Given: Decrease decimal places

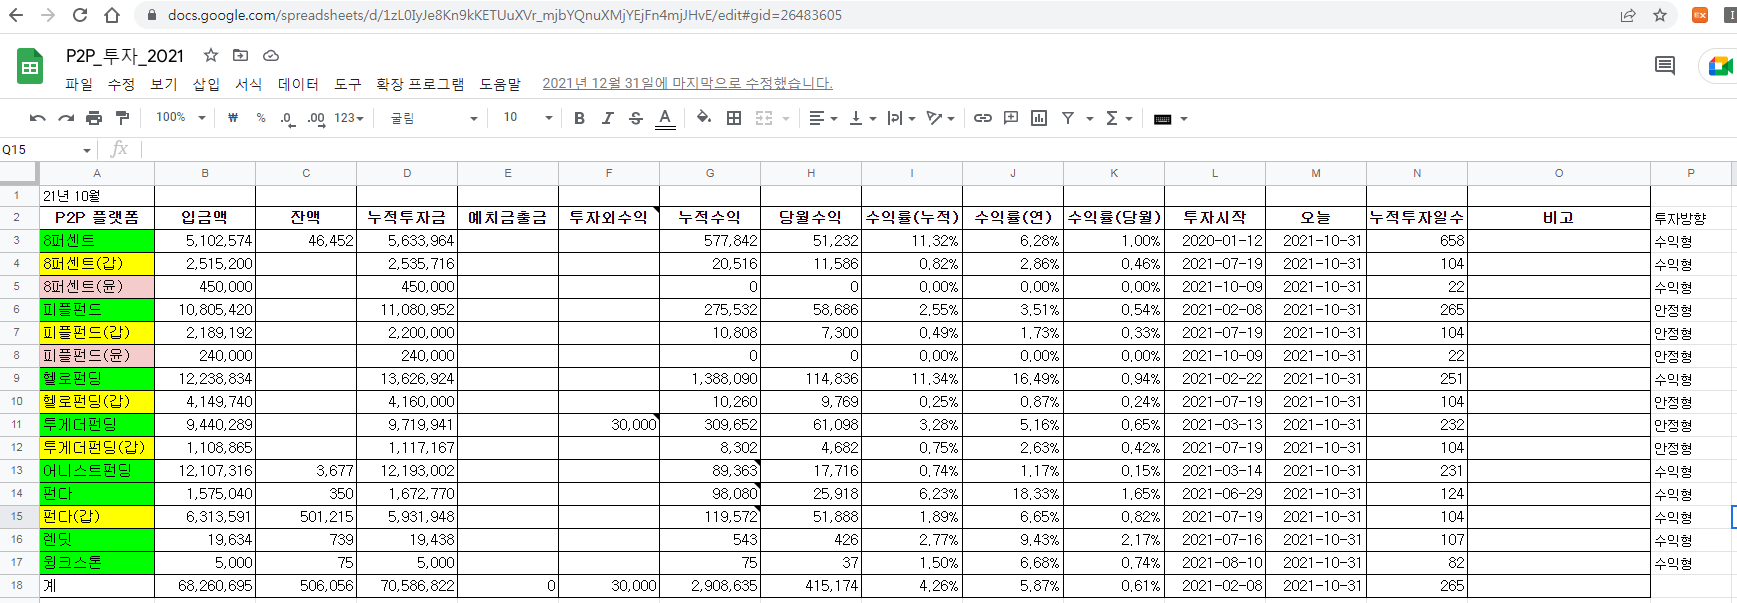Looking at the screenshot, I should point(288,118).
